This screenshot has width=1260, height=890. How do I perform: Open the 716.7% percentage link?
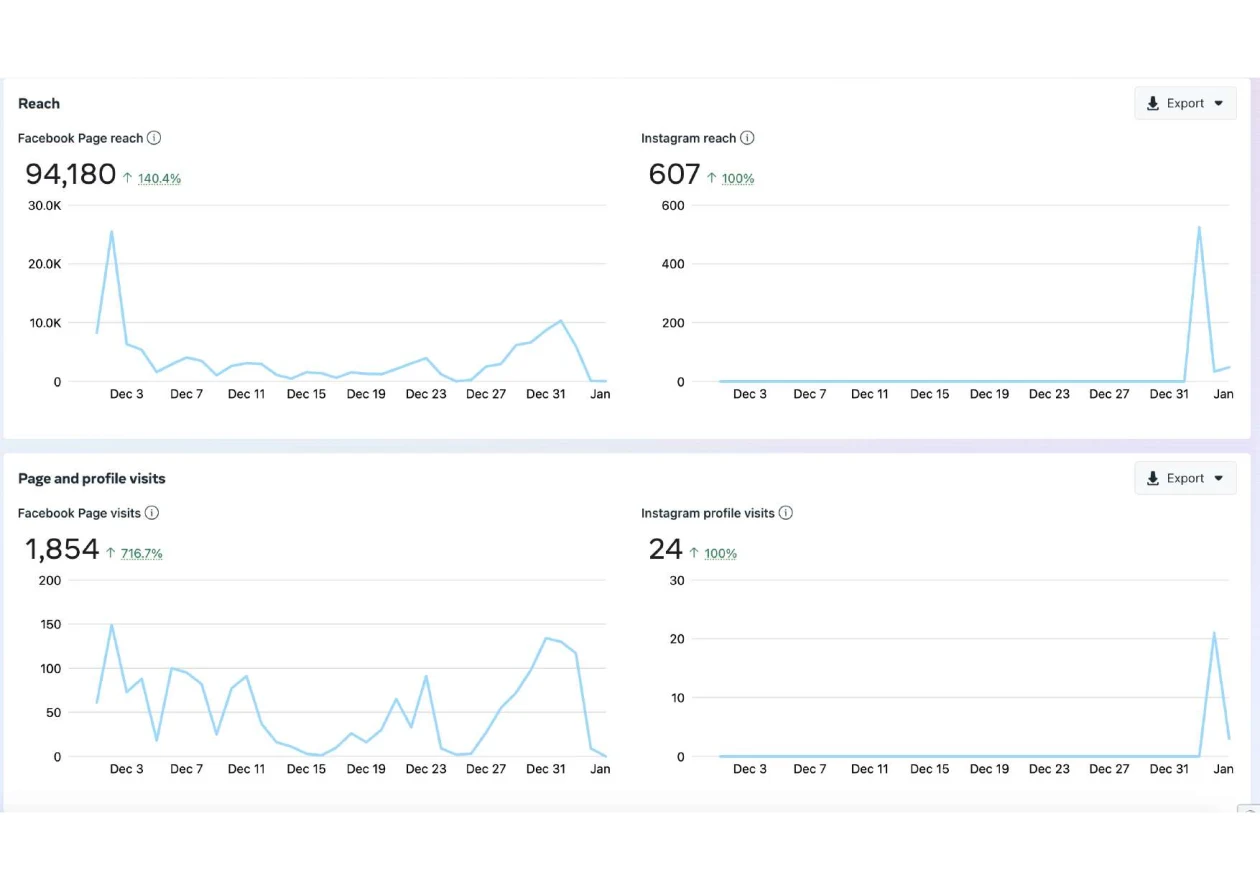tap(143, 553)
